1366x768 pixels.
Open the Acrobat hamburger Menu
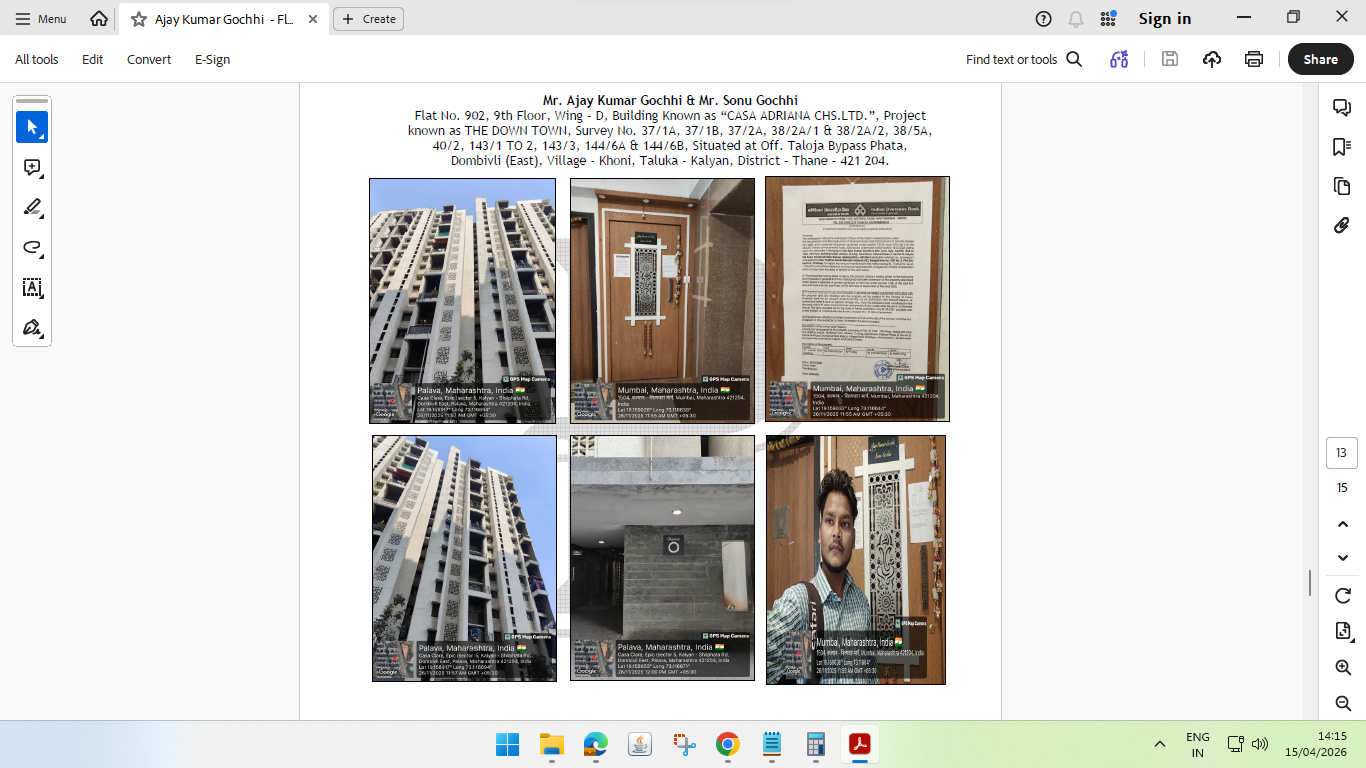[x=41, y=19]
